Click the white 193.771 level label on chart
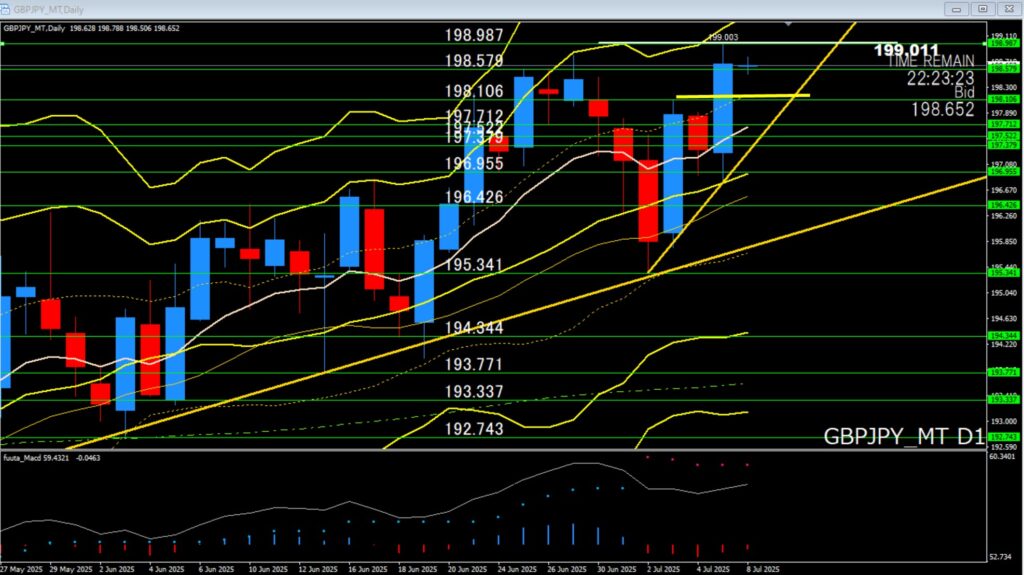 tap(474, 365)
